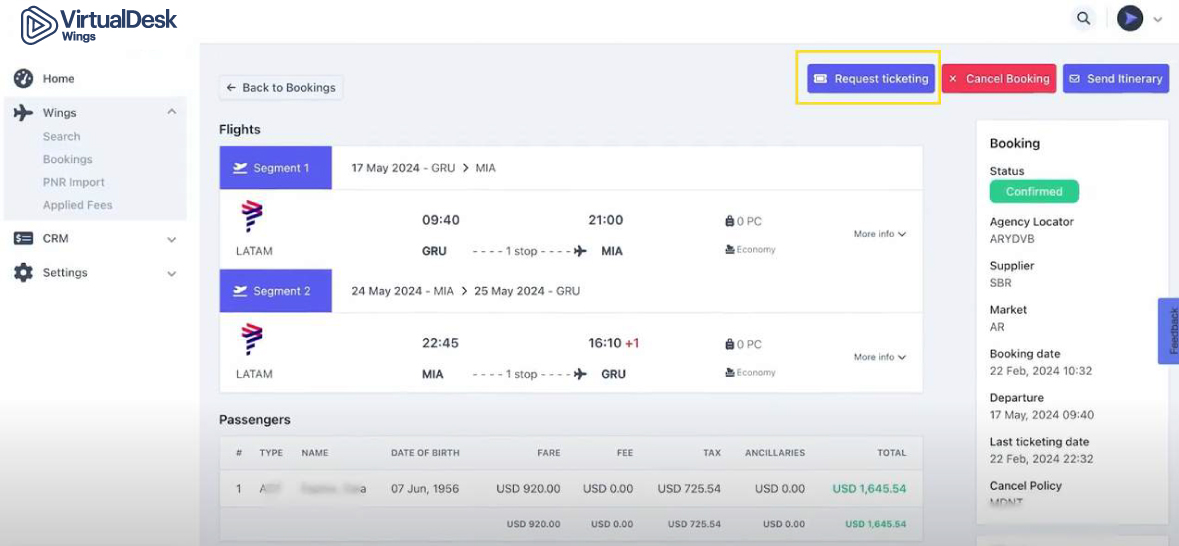Click the search magnifier icon
1179x546 pixels.
(x=1084, y=18)
